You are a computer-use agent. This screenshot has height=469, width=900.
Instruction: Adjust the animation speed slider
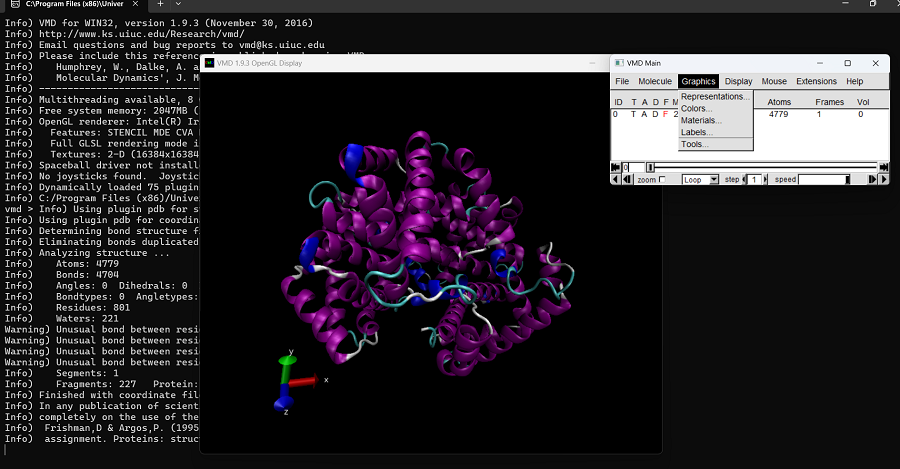pos(824,180)
